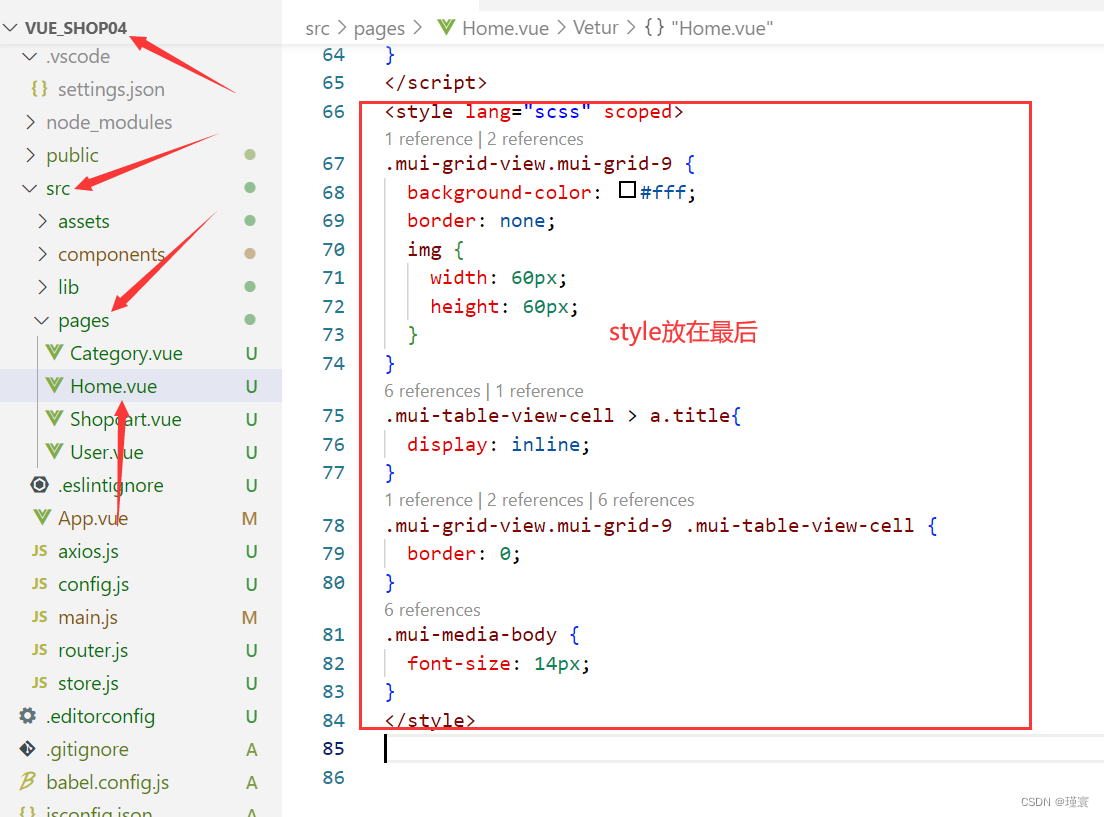Select the src breadcrumb segment
The width and height of the screenshot is (1104, 817).
coord(317,28)
